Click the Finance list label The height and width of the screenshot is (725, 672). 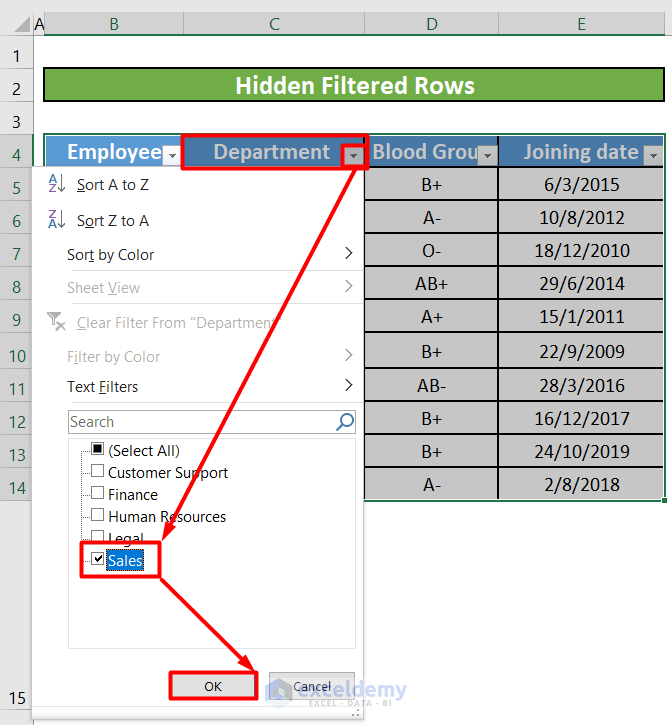click(x=133, y=495)
